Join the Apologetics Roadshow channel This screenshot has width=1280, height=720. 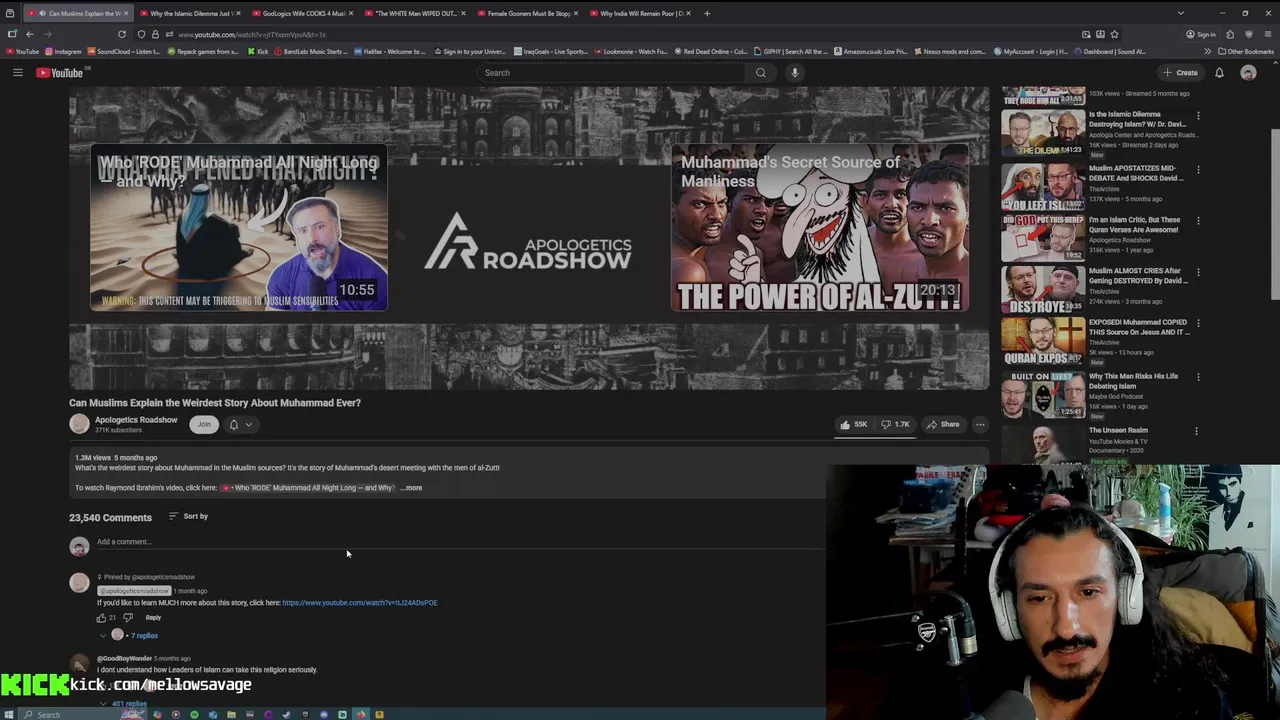[204, 424]
